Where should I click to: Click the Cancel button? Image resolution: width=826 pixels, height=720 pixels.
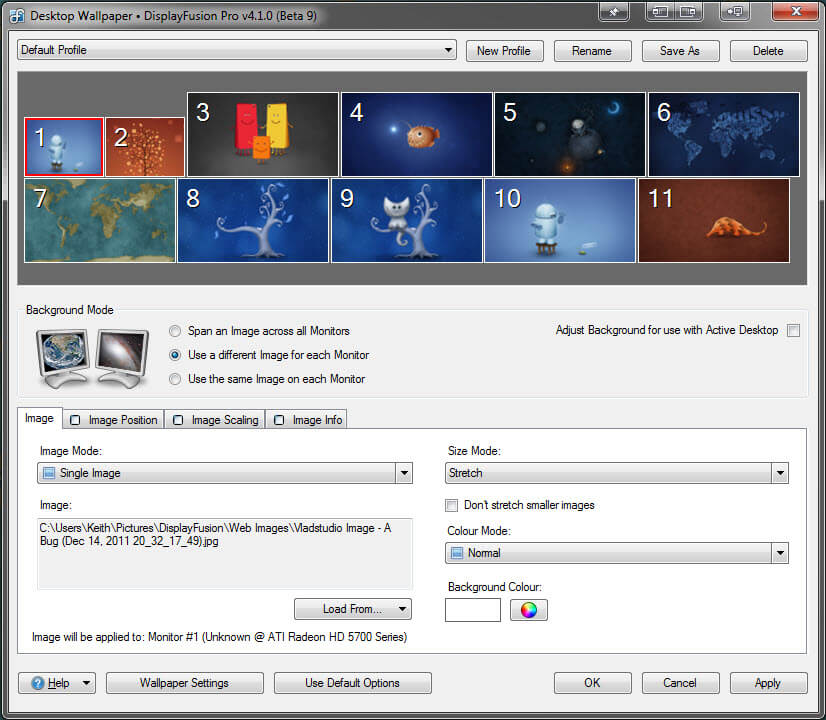[680, 683]
